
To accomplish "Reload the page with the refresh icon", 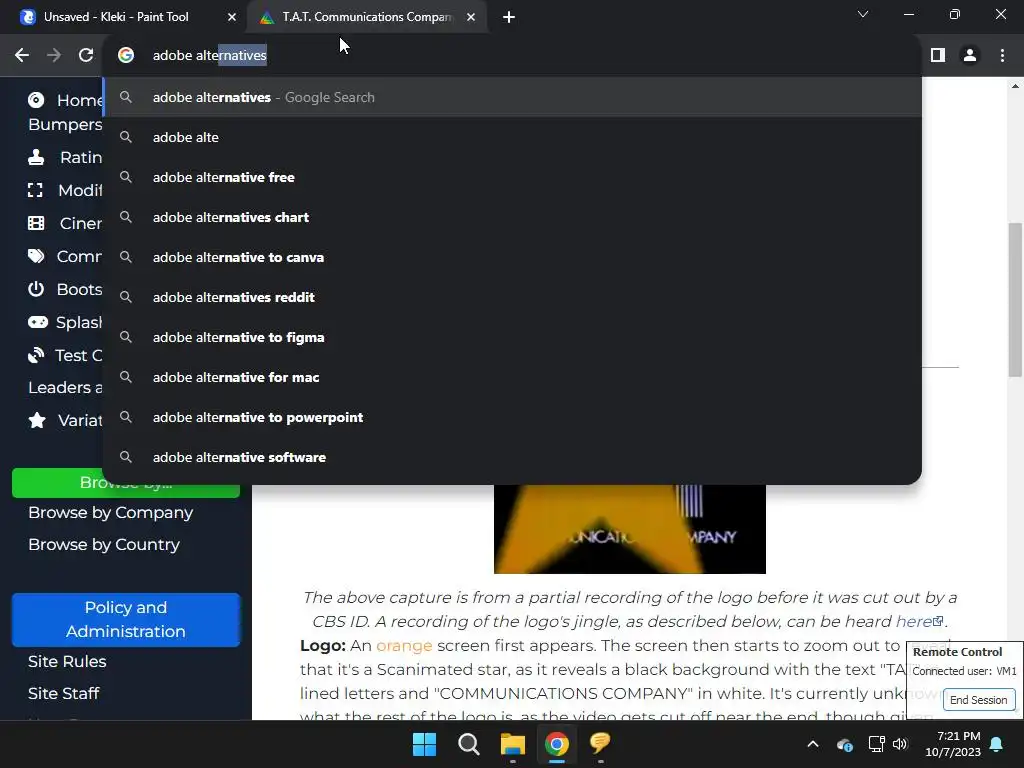I will [x=86, y=56].
